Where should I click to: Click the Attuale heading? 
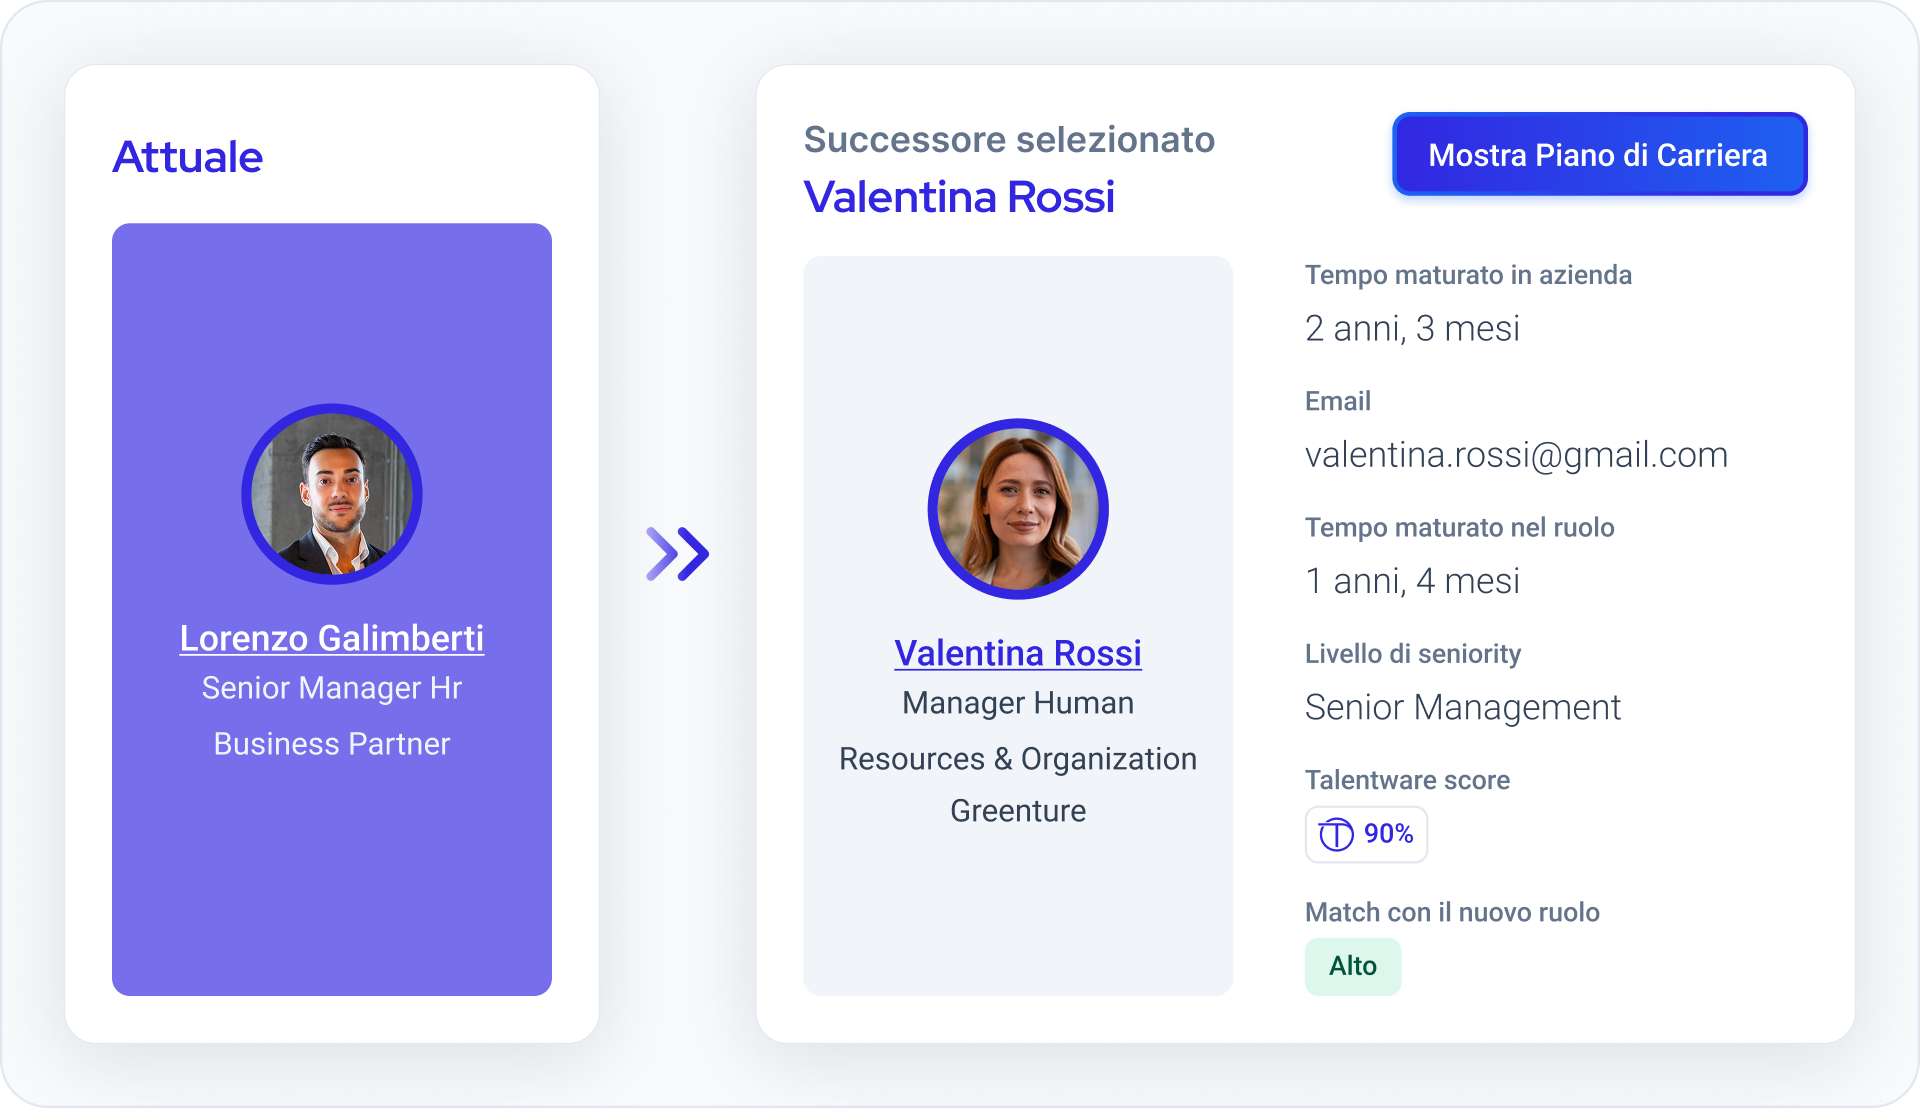click(188, 157)
